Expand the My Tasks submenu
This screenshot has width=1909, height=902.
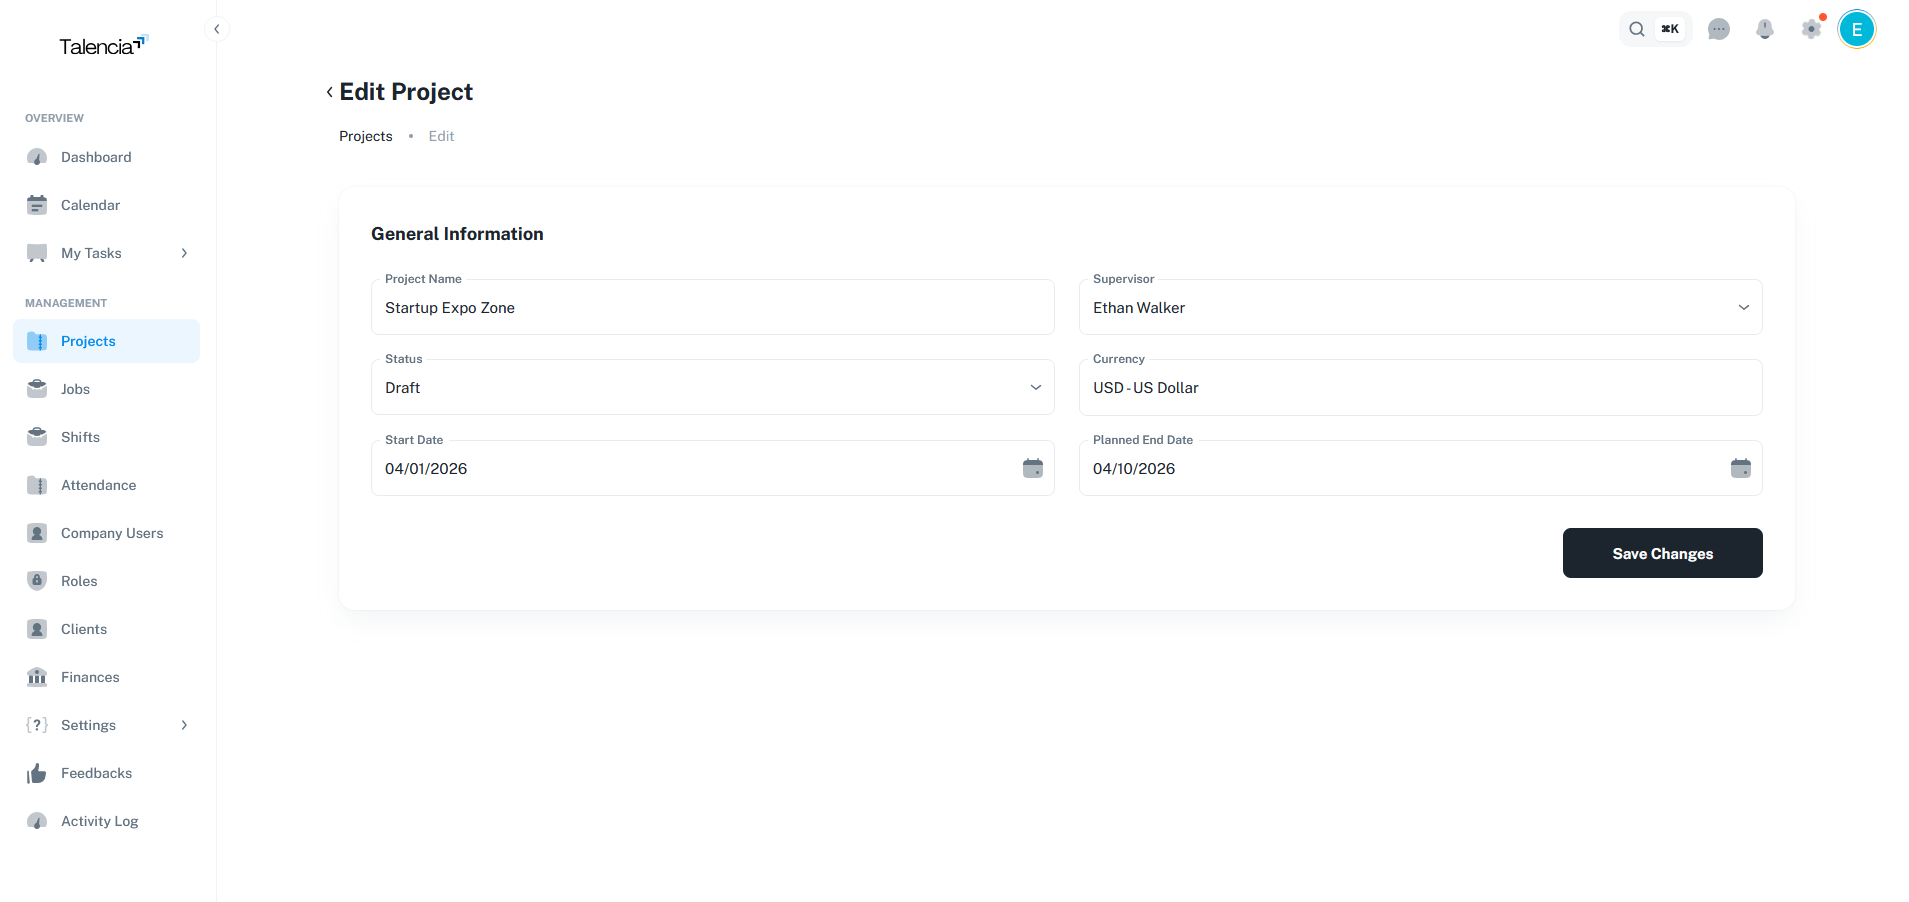pyautogui.click(x=184, y=253)
